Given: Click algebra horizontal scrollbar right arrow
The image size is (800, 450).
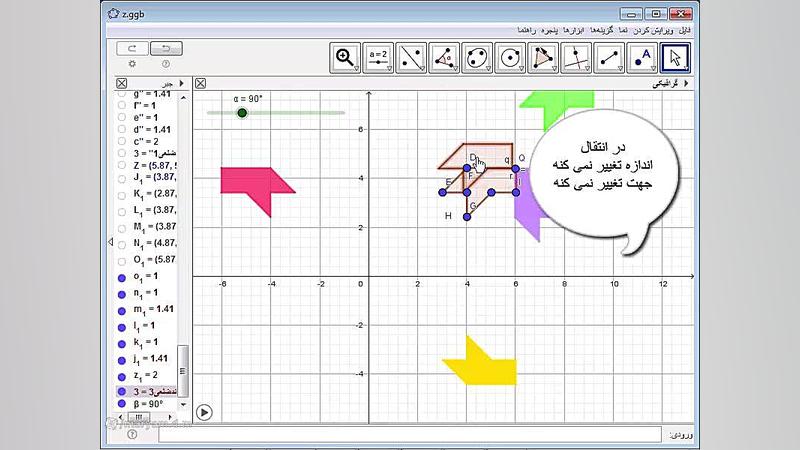Looking at the screenshot, I should tap(170, 417).
